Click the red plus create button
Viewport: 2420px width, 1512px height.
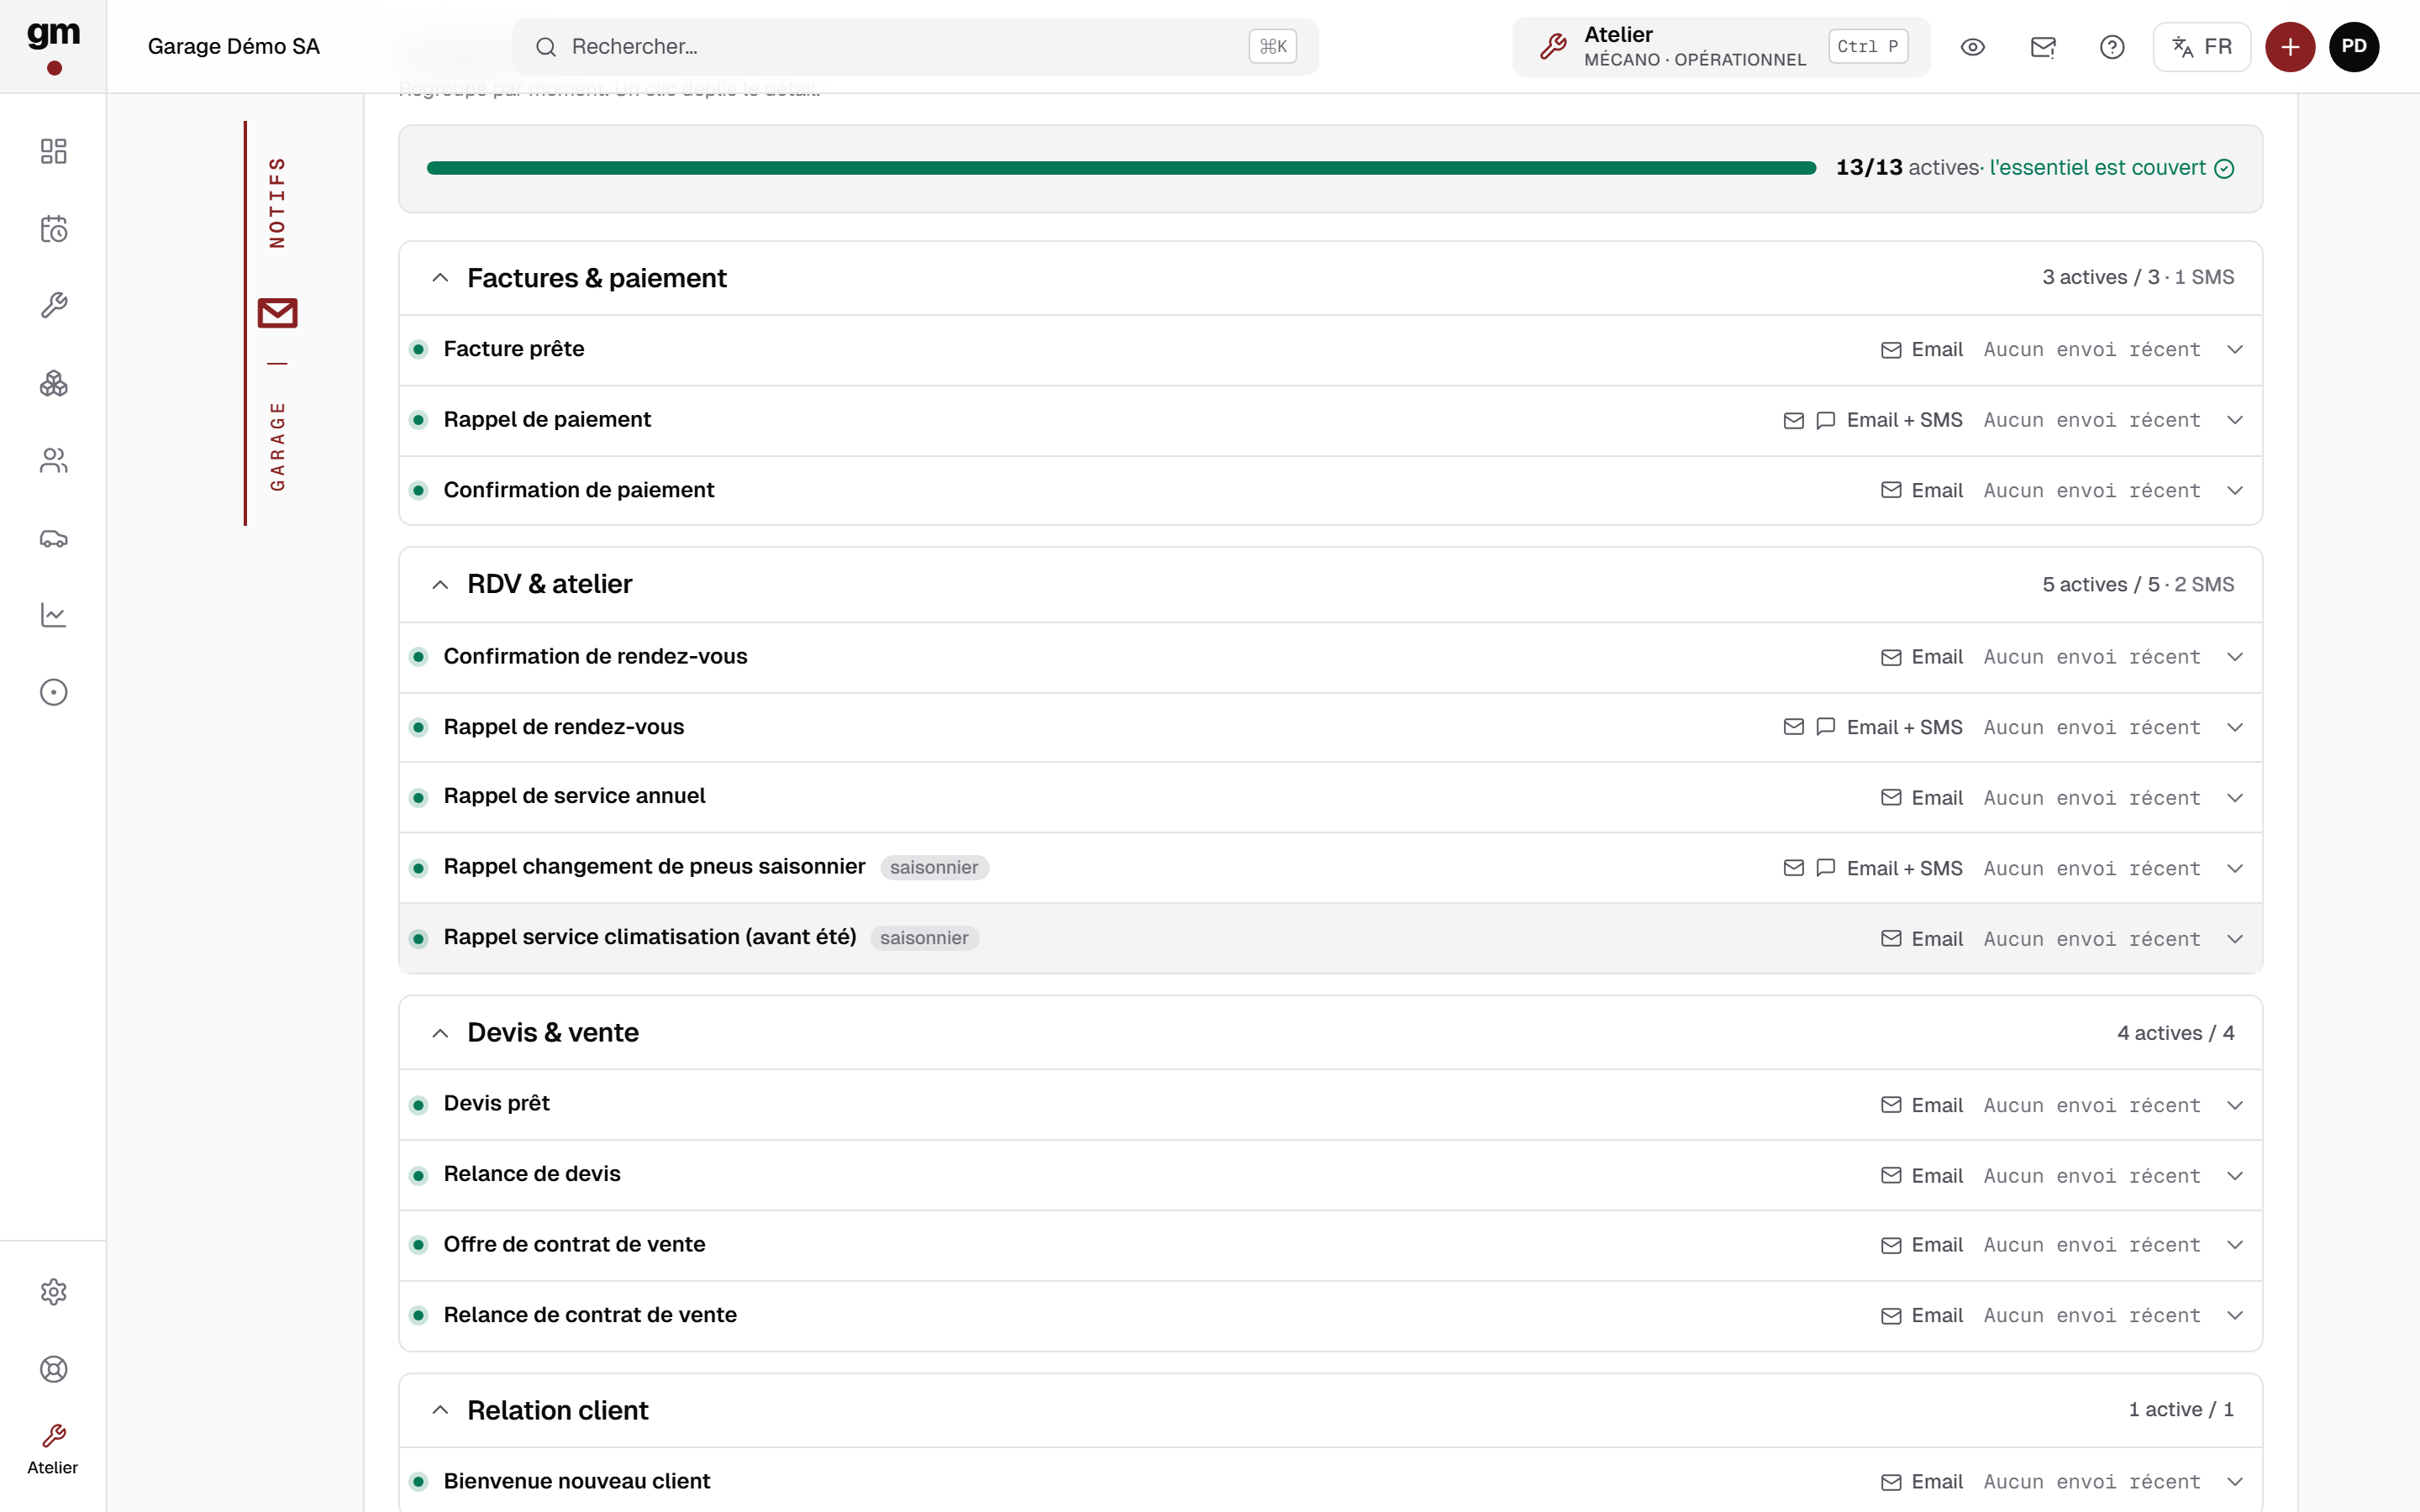point(2290,47)
